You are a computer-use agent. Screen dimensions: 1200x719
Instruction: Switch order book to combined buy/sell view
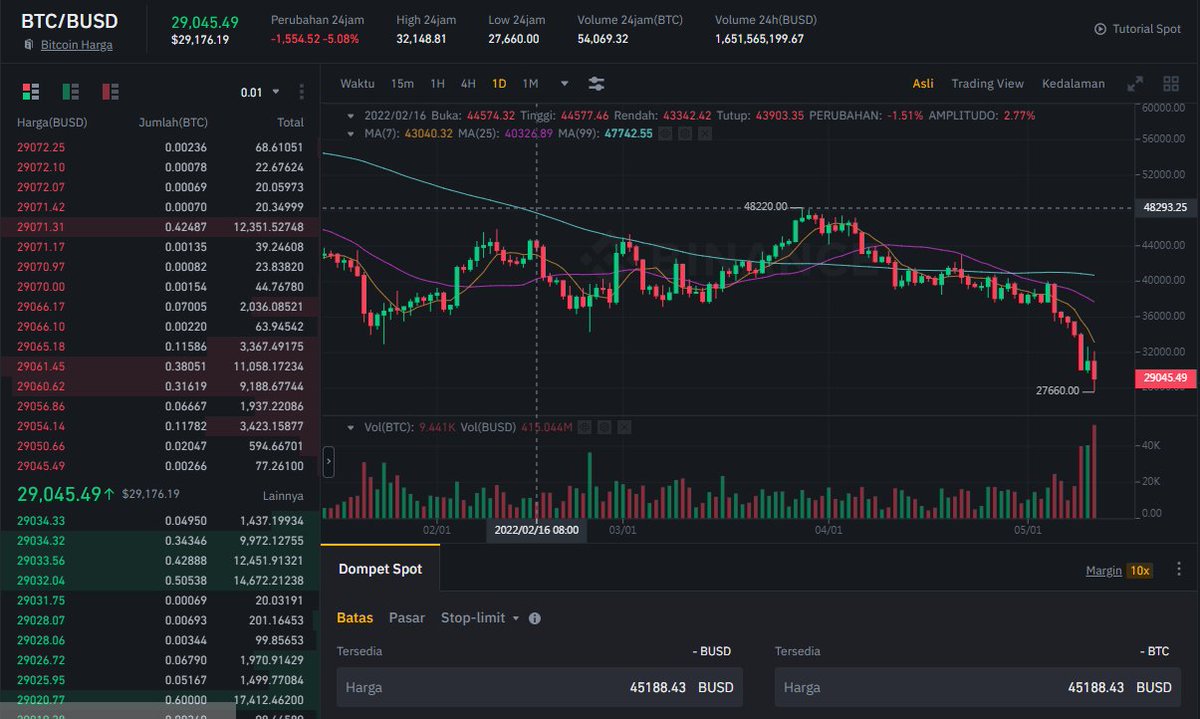point(30,91)
